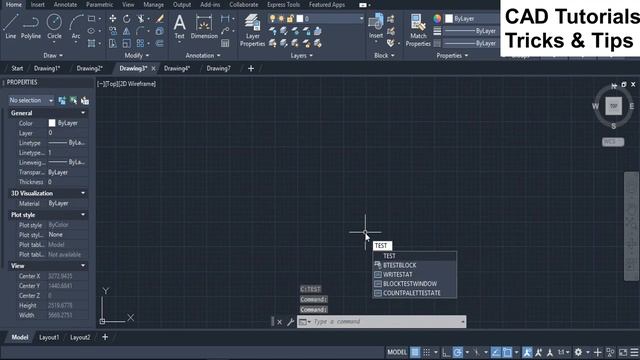Collapse the General section
Image resolution: width=640 pixels, height=360 pixels.
[83, 113]
